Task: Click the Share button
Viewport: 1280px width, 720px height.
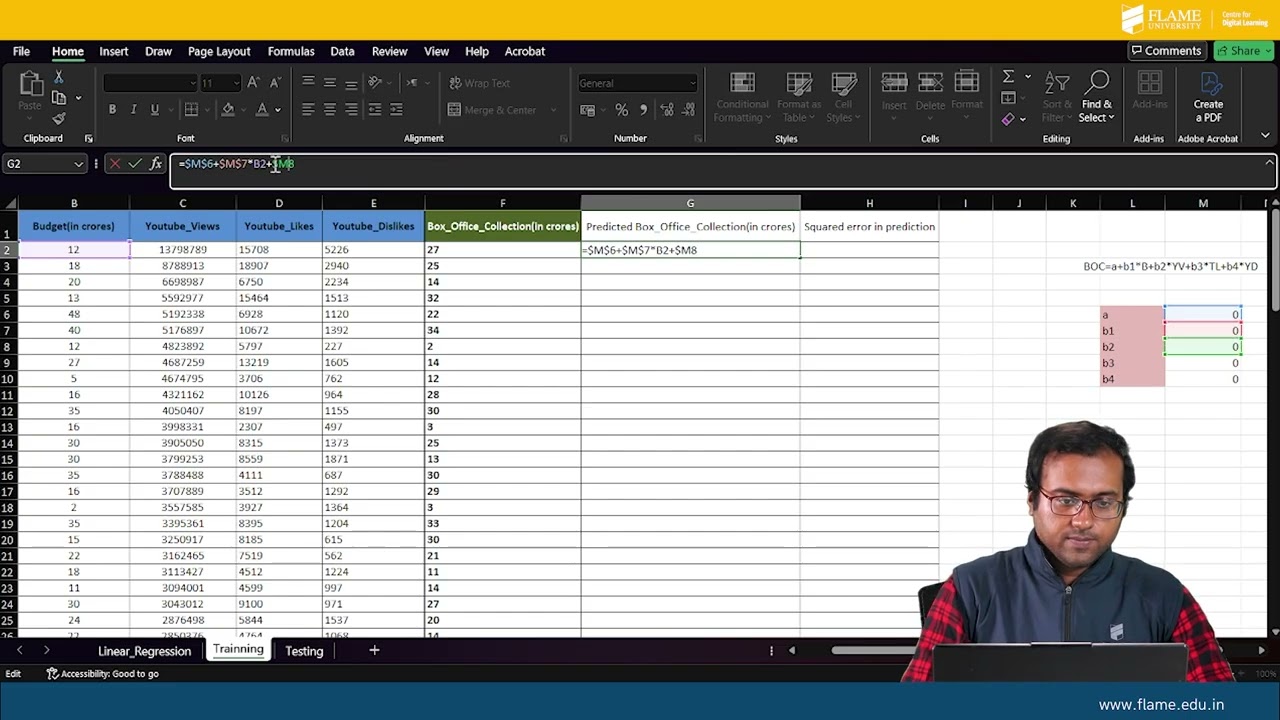Action: [1243, 51]
